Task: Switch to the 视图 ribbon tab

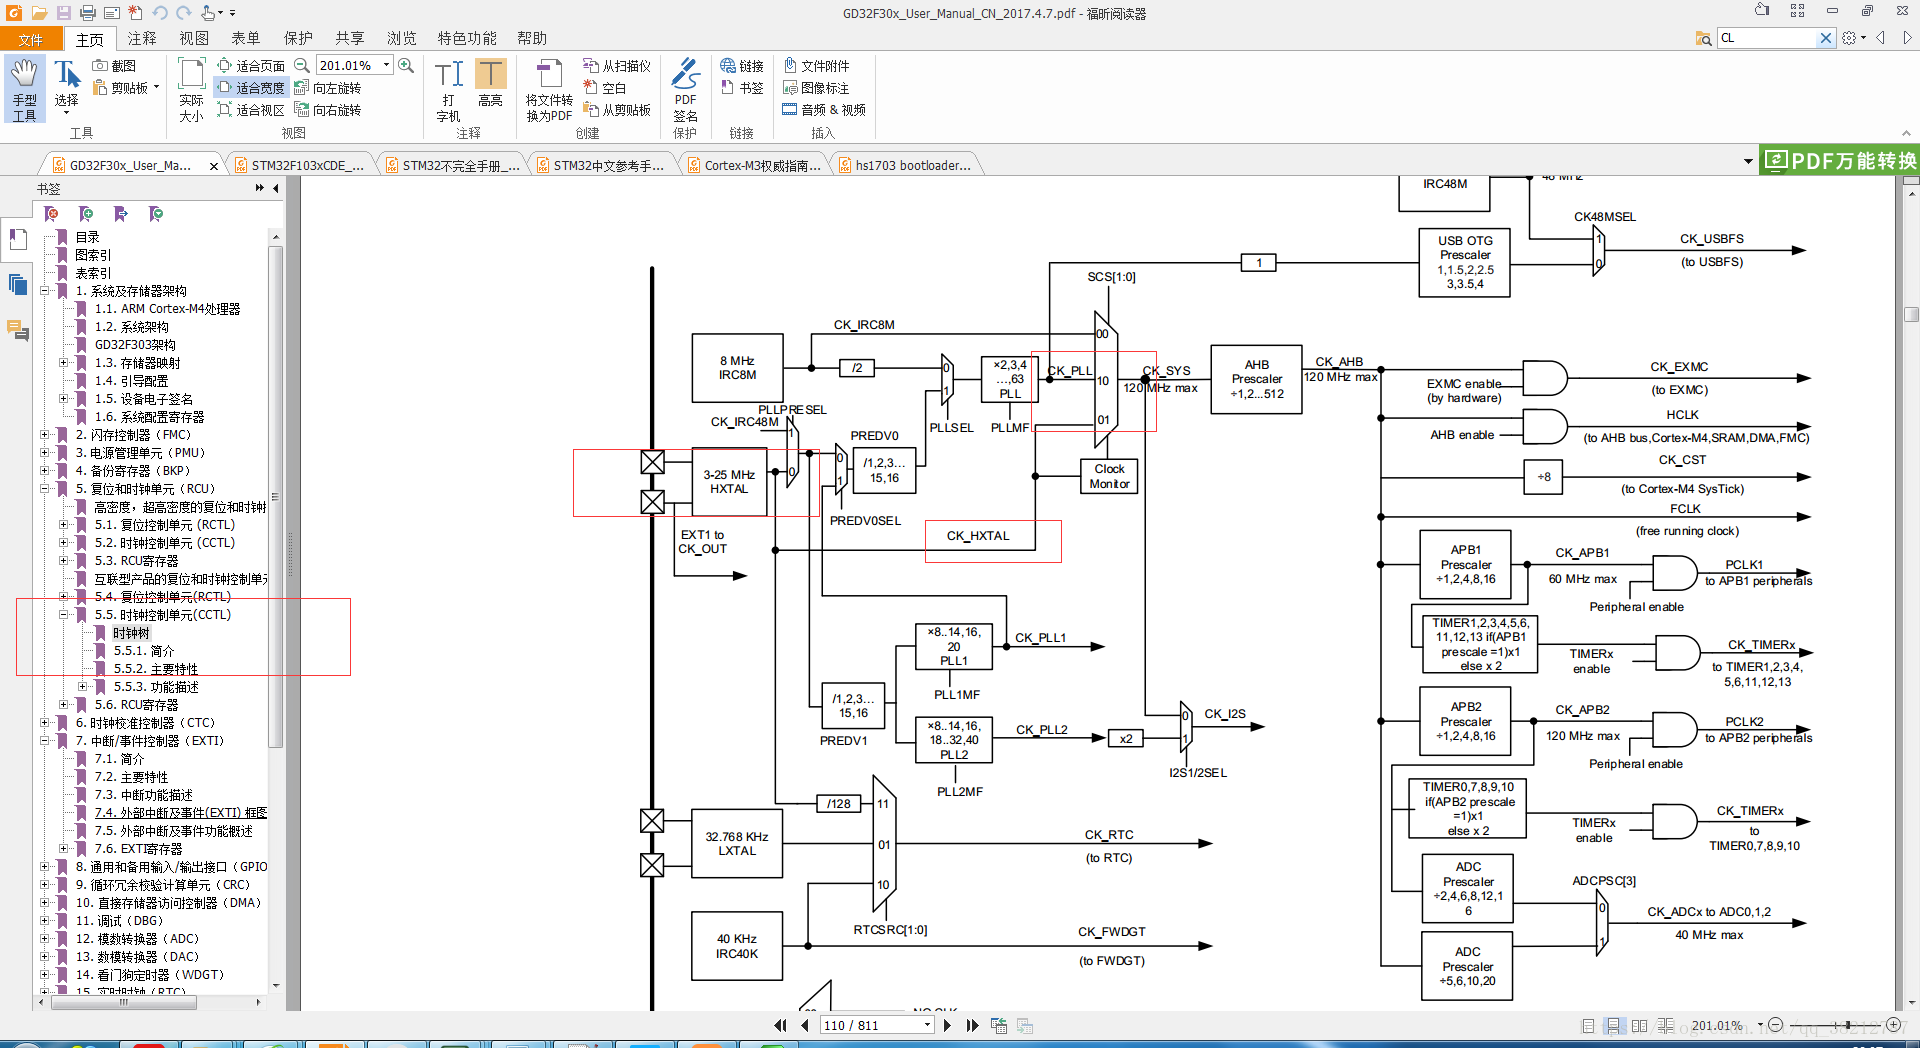Action: 194,38
